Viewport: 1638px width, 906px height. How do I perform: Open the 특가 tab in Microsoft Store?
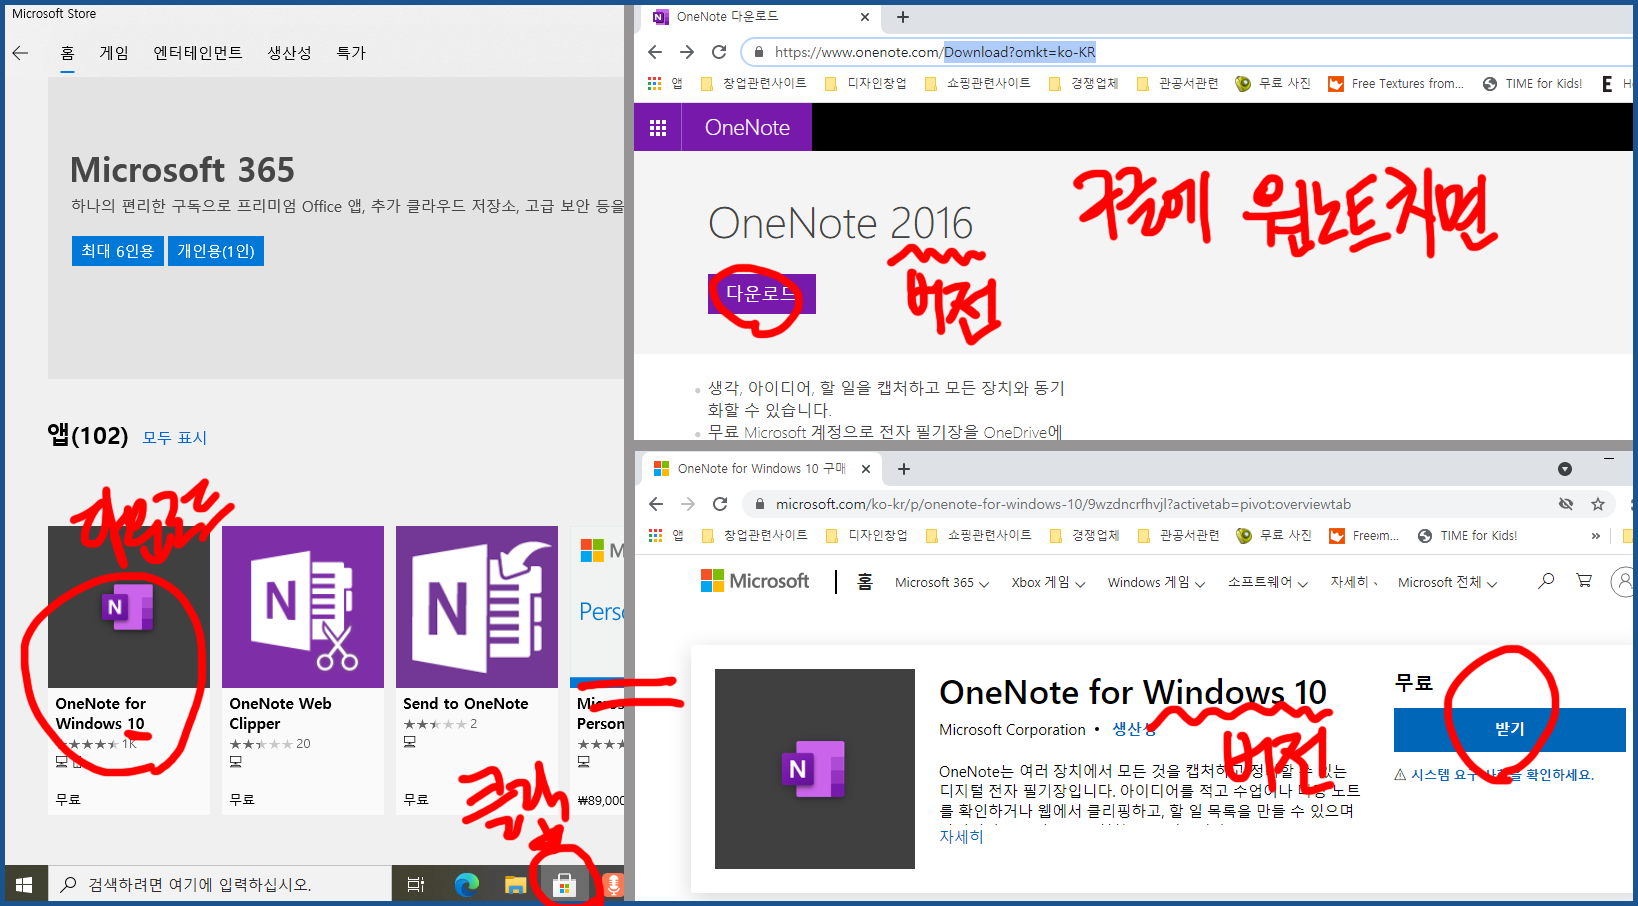coord(351,53)
